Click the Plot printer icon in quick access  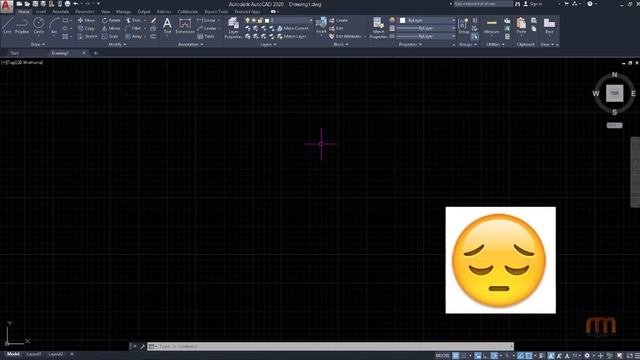click(67, 4)
